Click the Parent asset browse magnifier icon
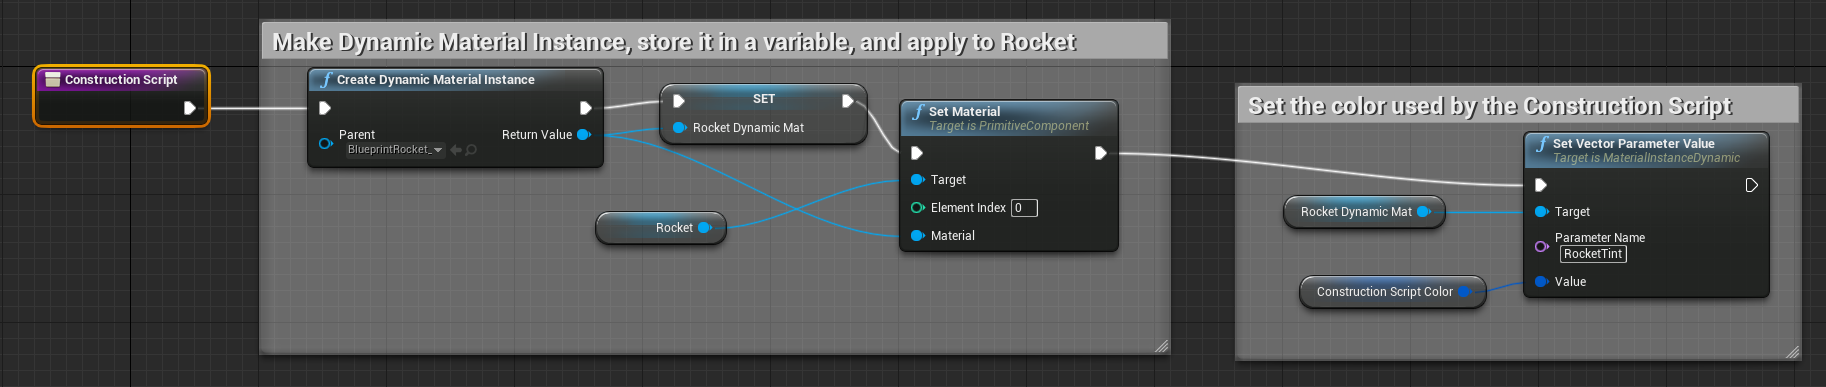 pos(471,150)
